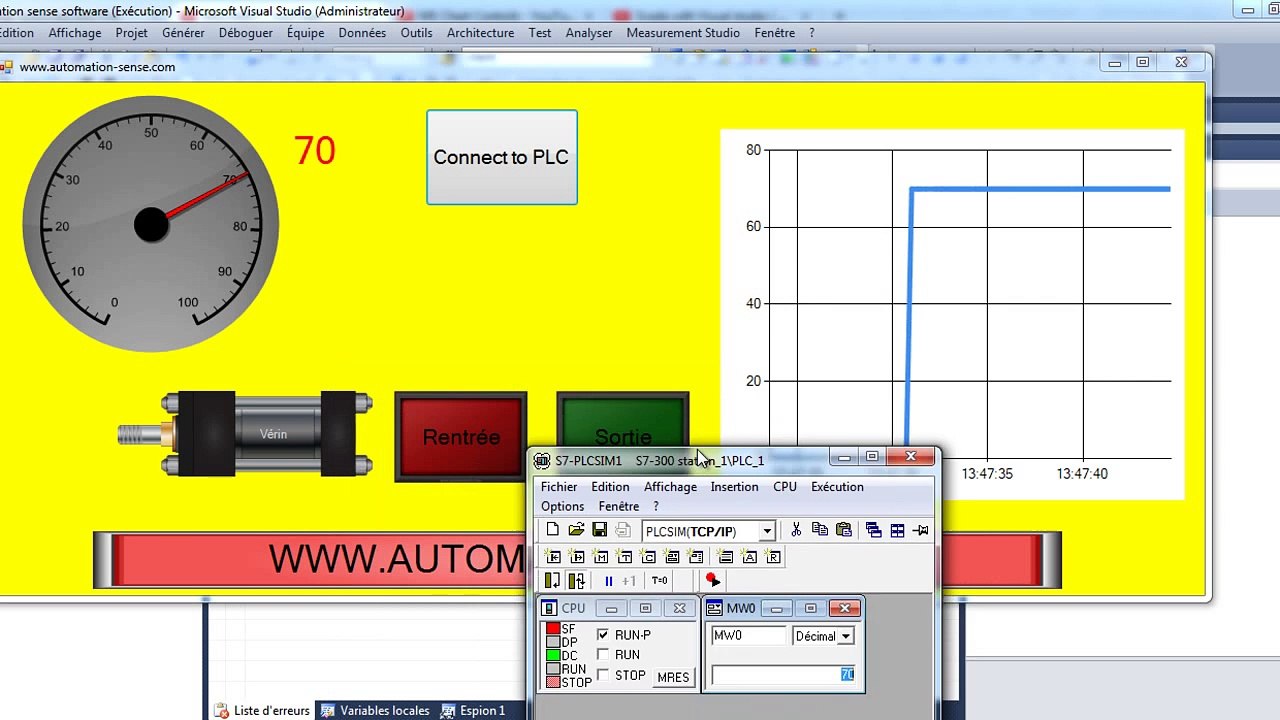
Task: Select continuous scan cycle mode
Action: point(577,580)
